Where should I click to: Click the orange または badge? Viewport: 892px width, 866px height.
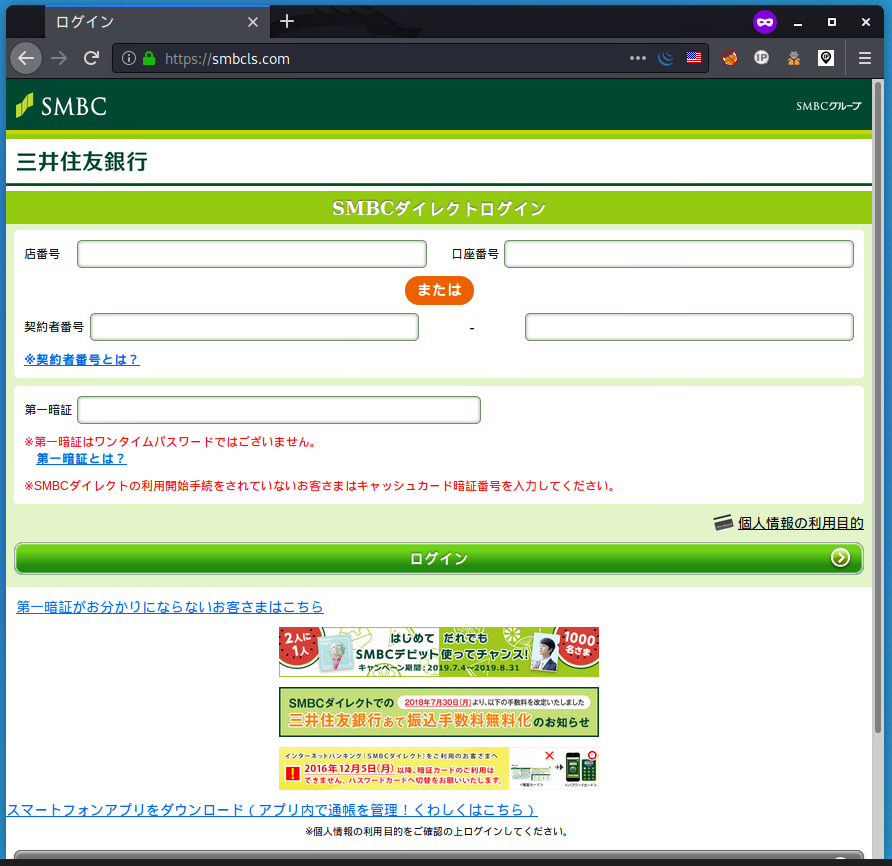(x=439, y=290)
